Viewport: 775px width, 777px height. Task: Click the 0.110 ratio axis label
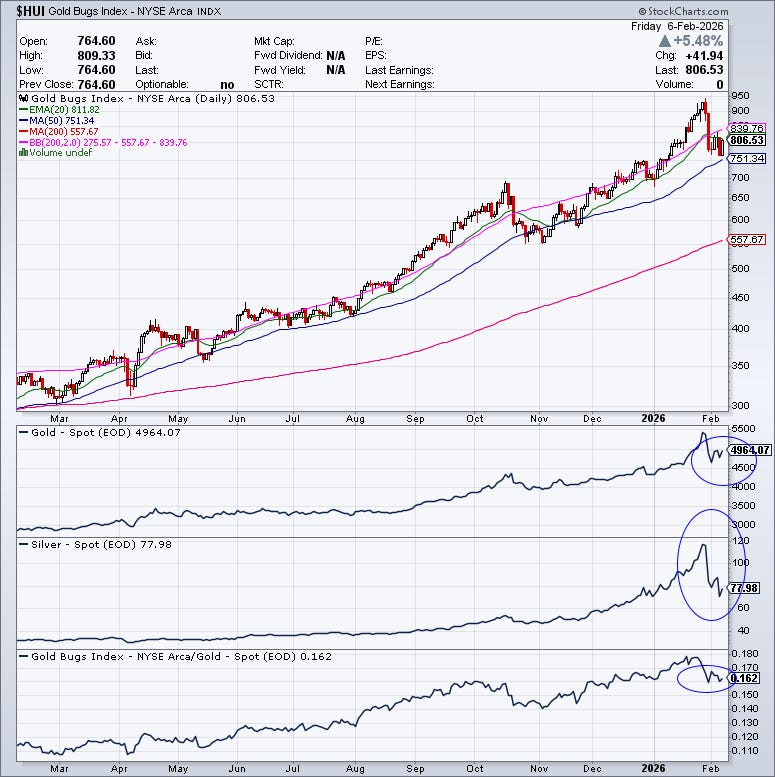[745, 751]
